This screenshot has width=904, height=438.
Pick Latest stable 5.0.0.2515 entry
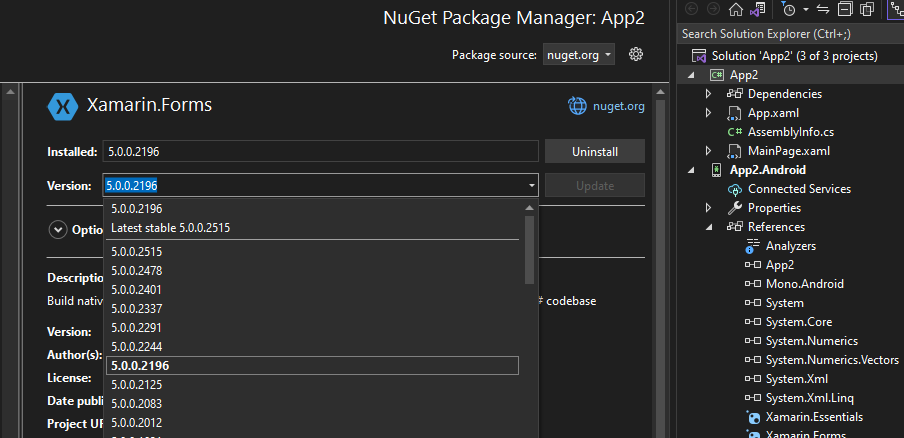(170, 228)
